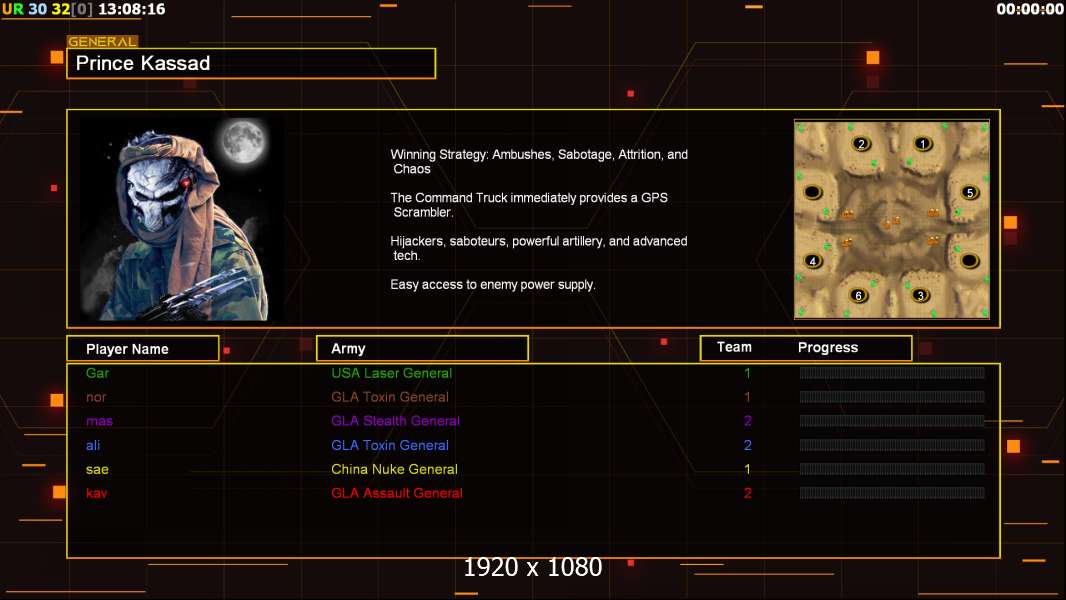Click the Team column header label
The width and height of the screenshot is (1066, 600).
tap(734, 347)
